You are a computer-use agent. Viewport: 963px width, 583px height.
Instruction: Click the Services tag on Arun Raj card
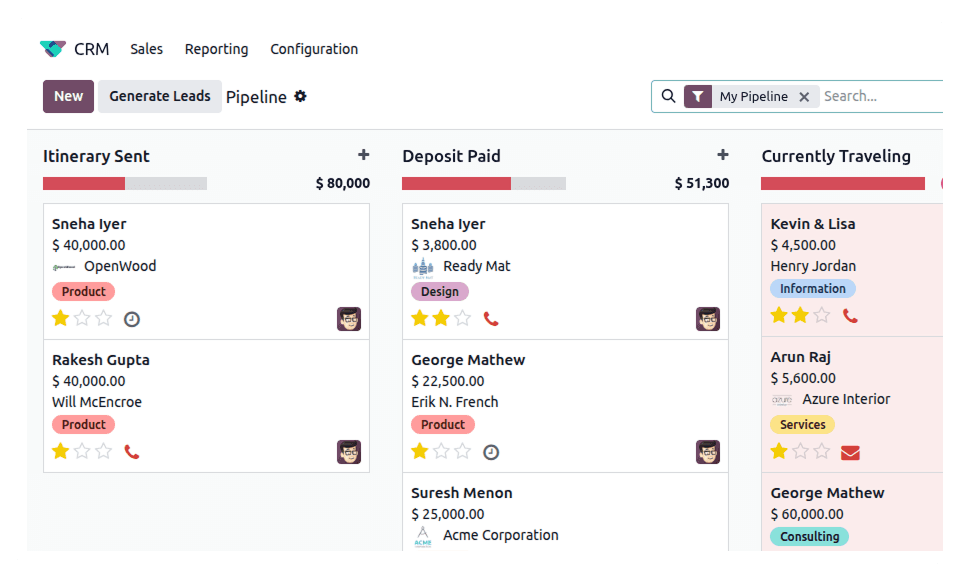pyautogui.click(x=803, y=425)
